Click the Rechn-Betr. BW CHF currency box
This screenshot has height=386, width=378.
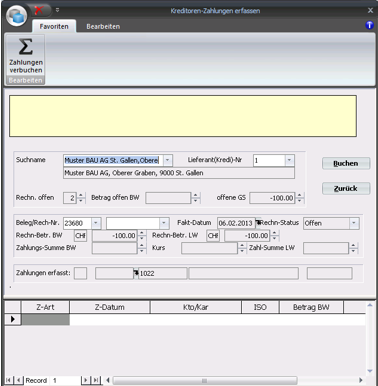coord(80,236)
